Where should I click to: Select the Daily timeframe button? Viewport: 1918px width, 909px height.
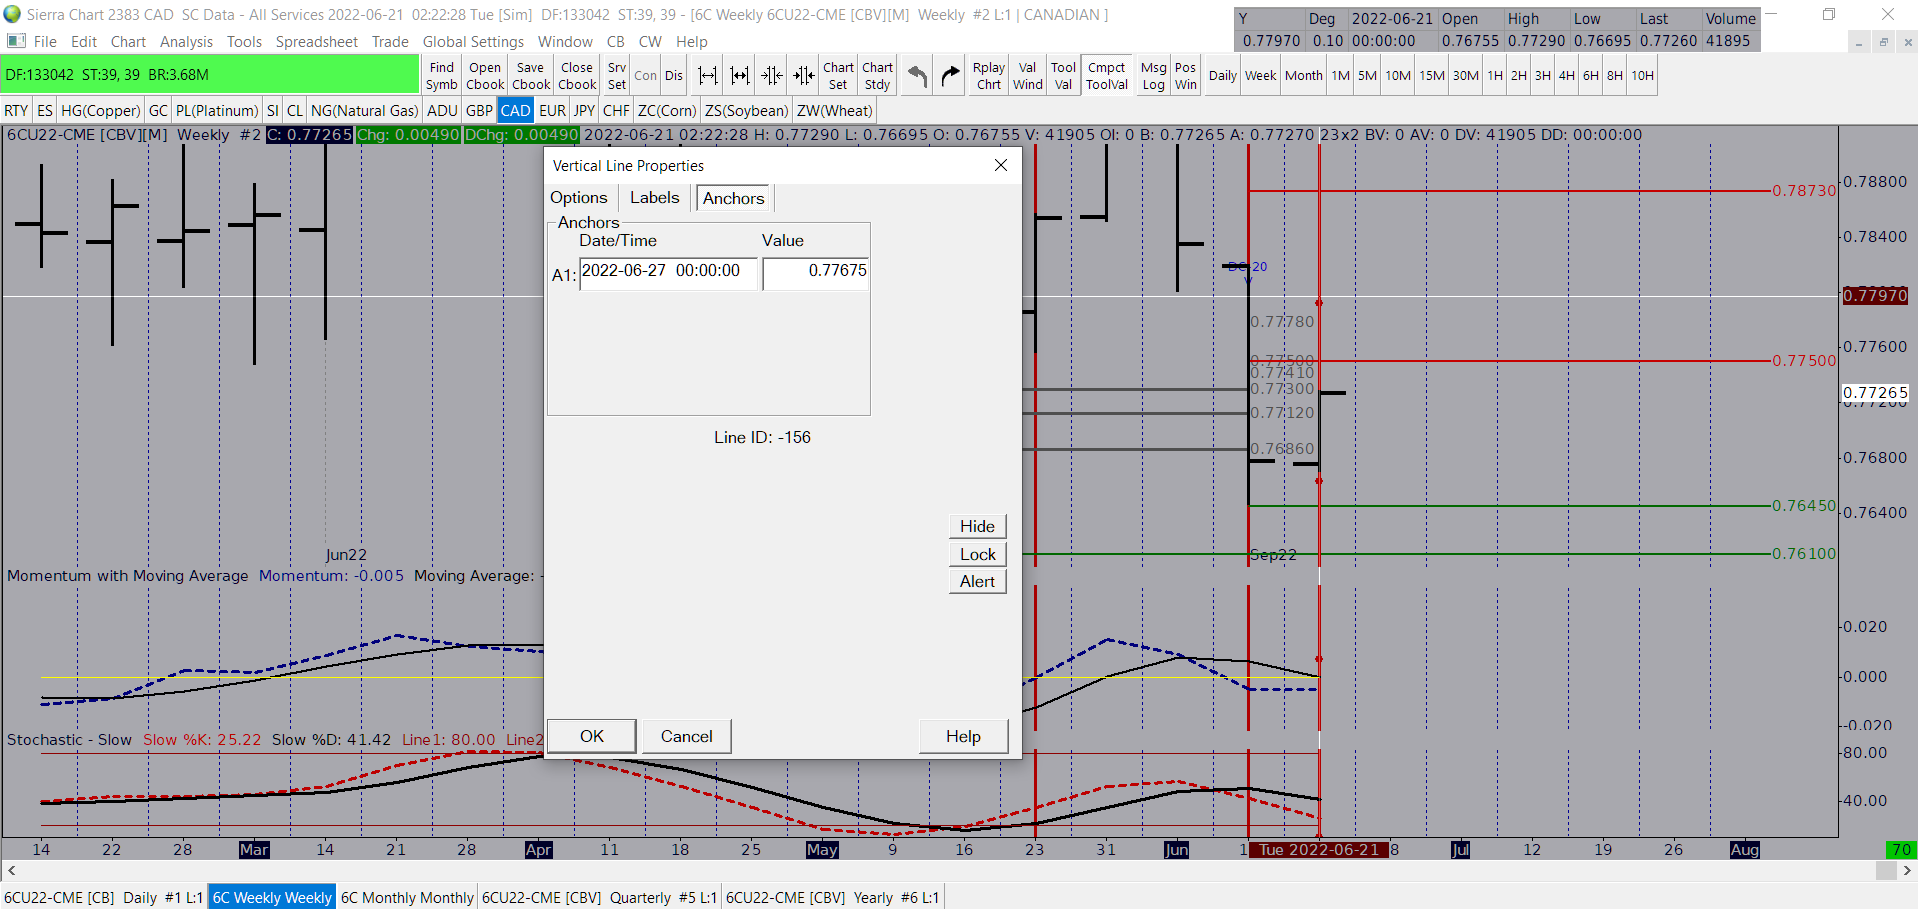1222,76
